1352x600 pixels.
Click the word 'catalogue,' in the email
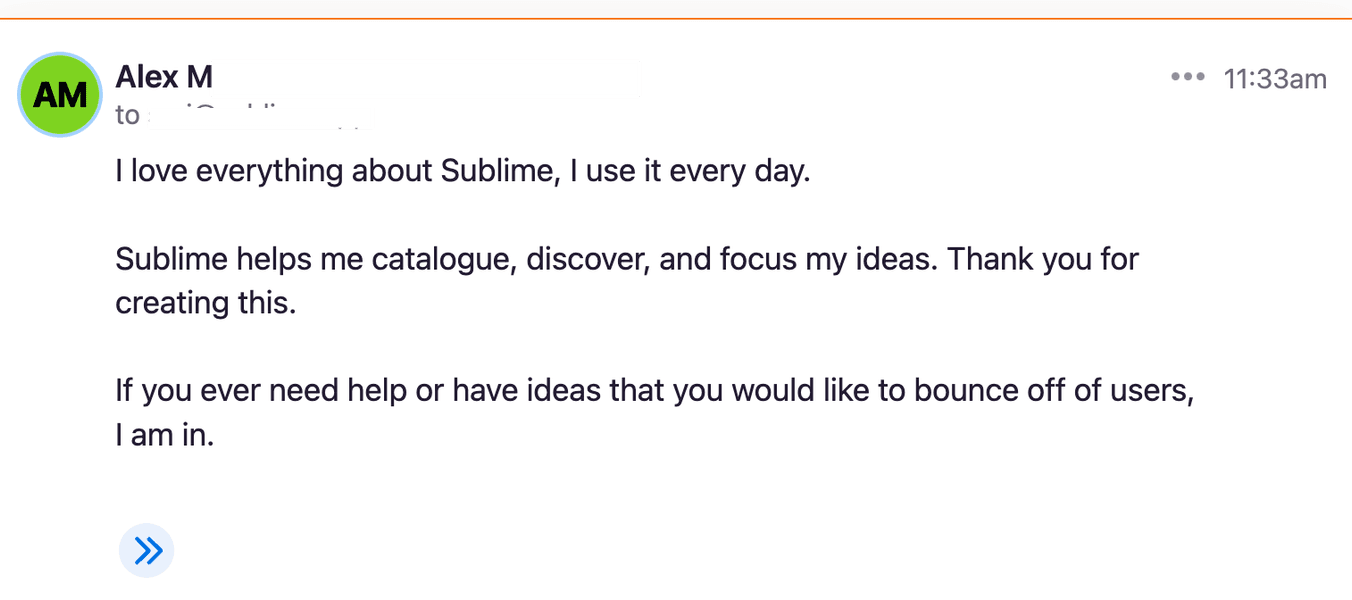click(x=444, y=260)
